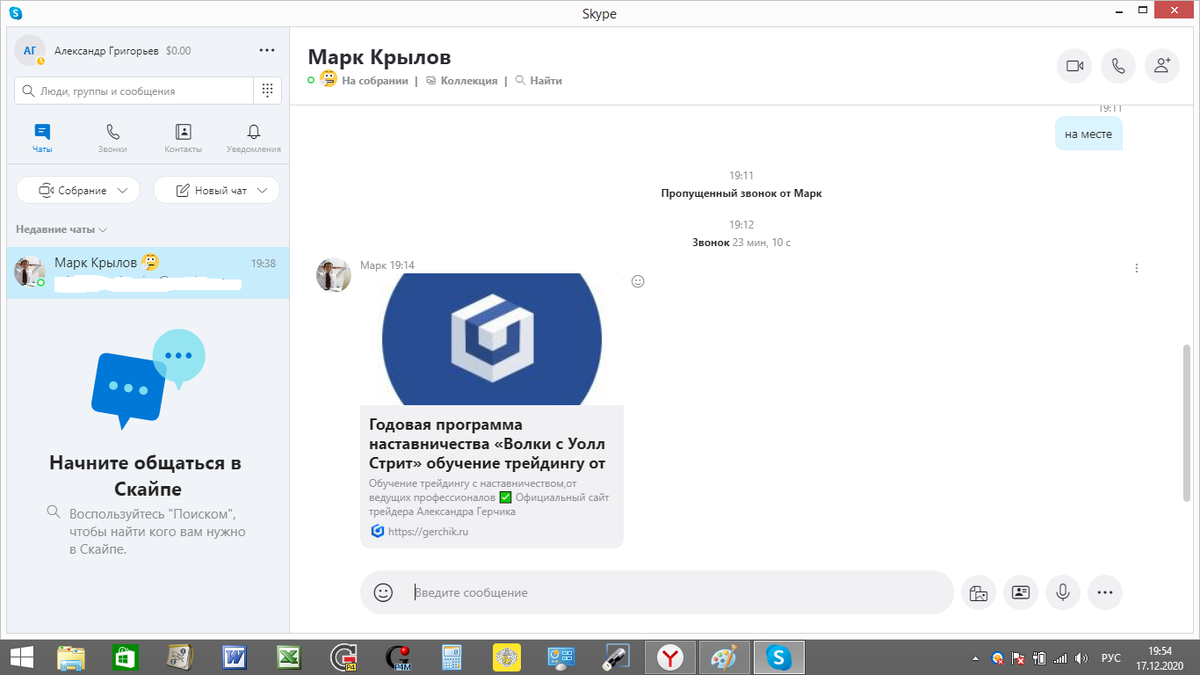Click the Люди, группы и сообщения search field
The height and width of the screenshot is (675, 1200).
coord(133,90)
